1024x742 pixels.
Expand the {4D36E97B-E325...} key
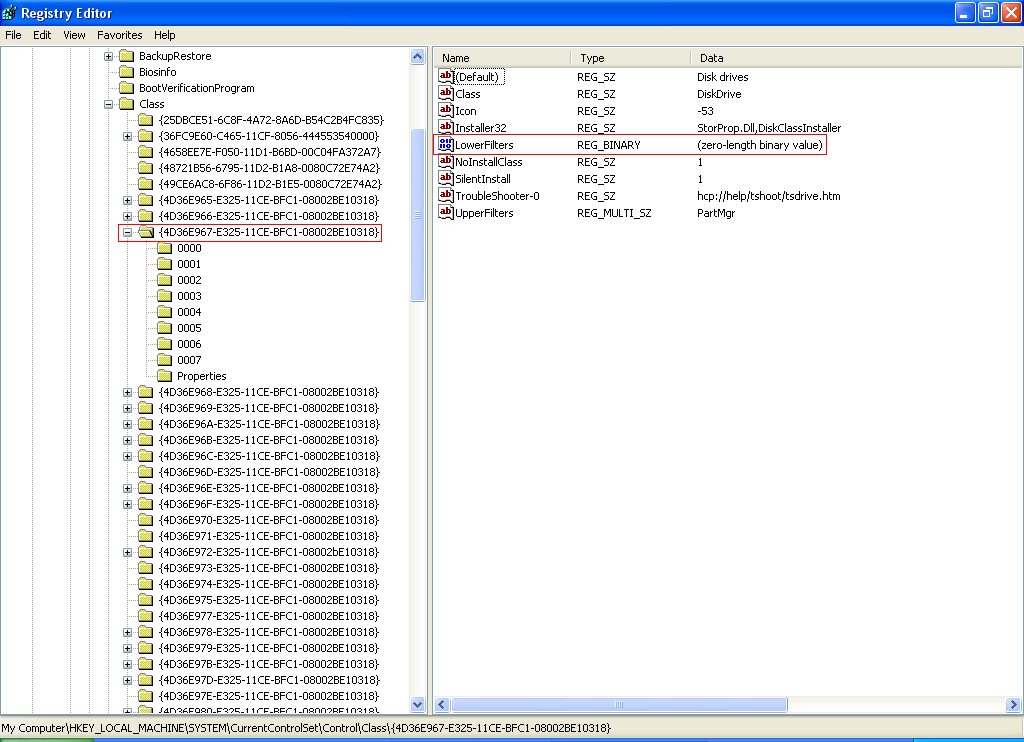point(127,664)
